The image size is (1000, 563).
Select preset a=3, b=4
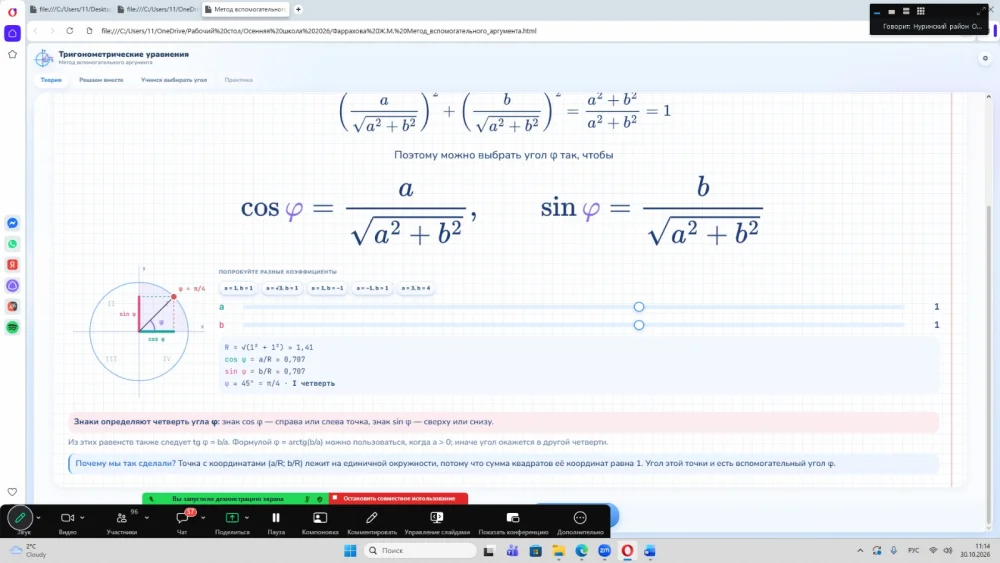coord(416,288)
